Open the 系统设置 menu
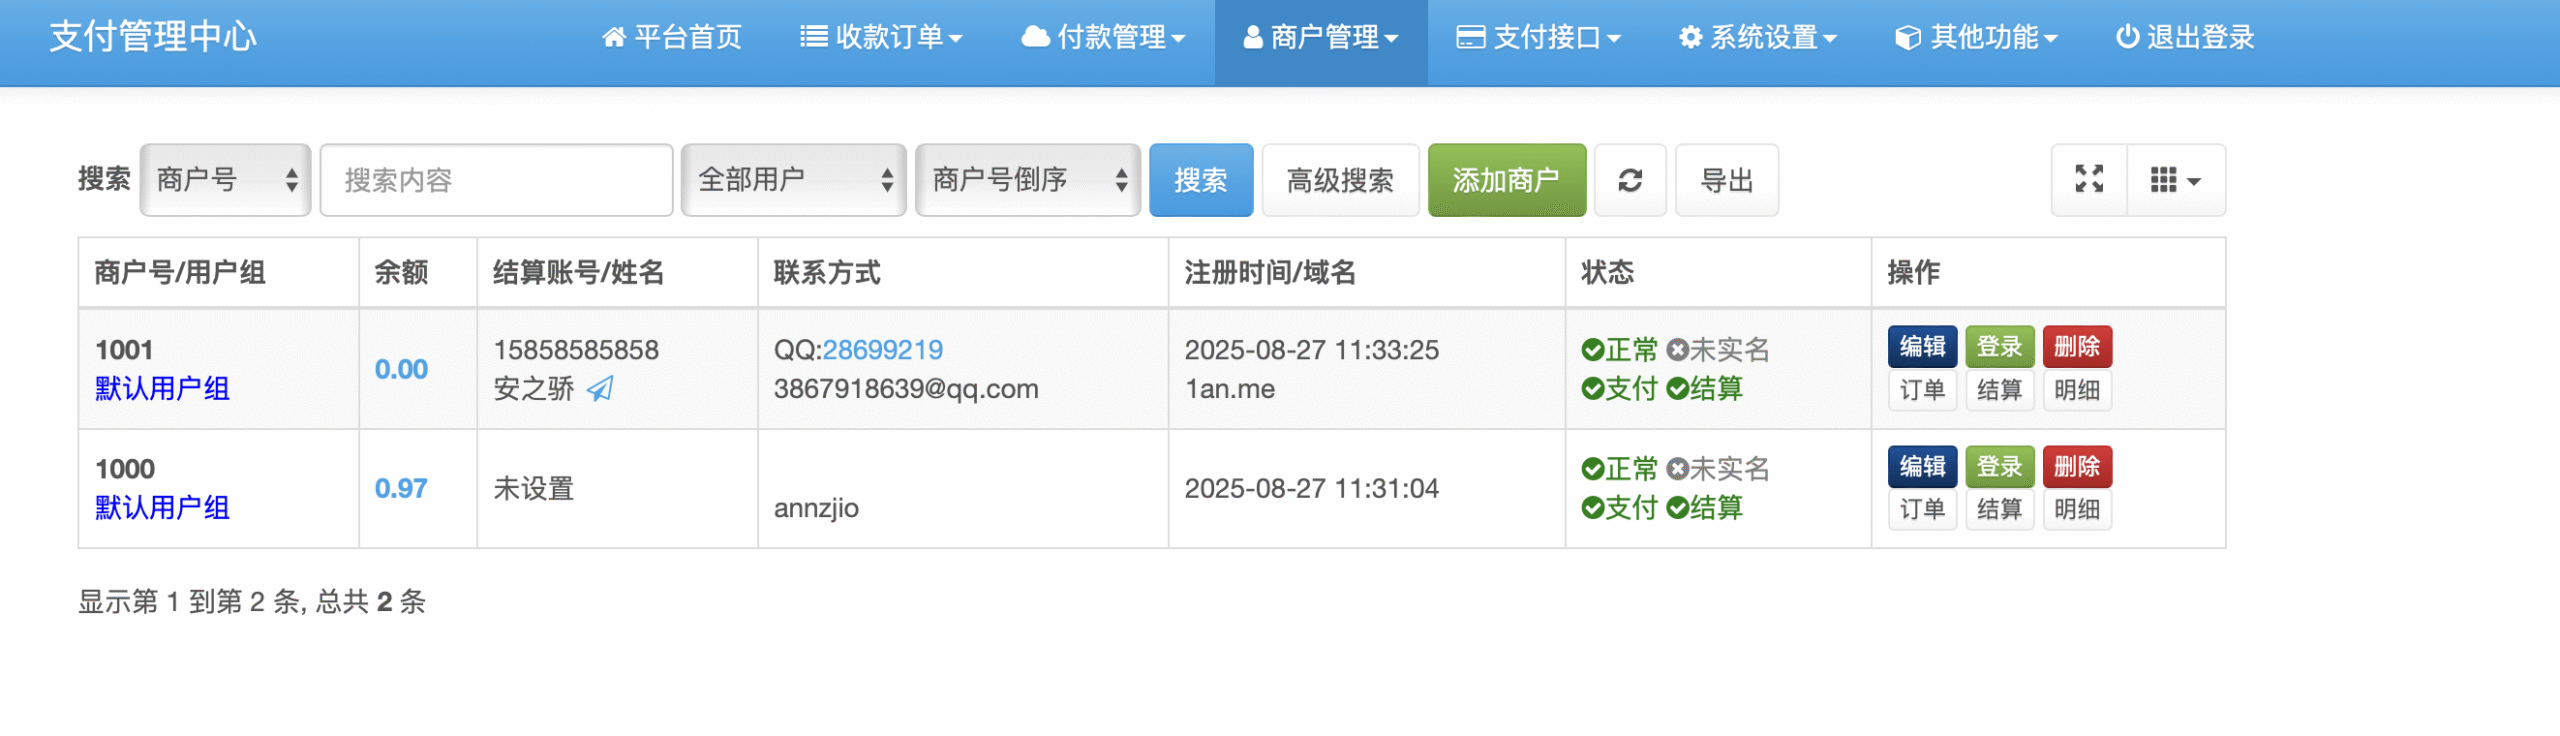Image resolution: width=2560 pixels, height=736 pixels. click(1757, 38)
